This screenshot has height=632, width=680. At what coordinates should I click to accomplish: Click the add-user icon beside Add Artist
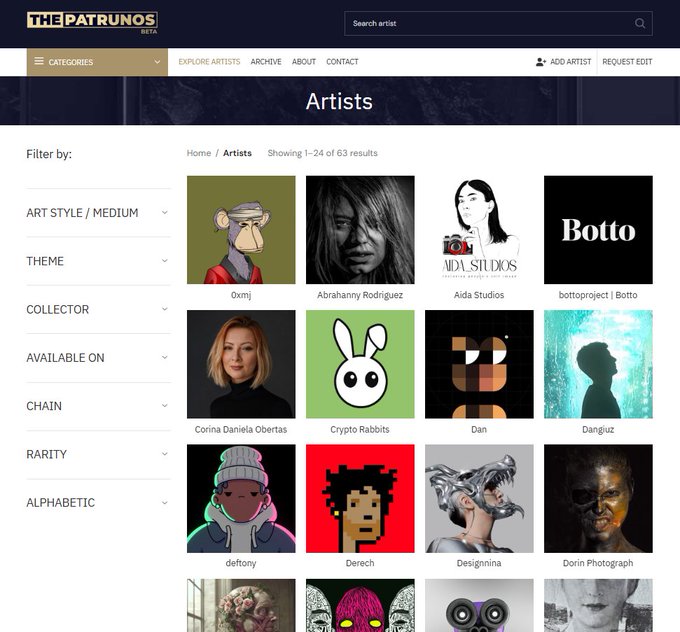pos(541,62)
